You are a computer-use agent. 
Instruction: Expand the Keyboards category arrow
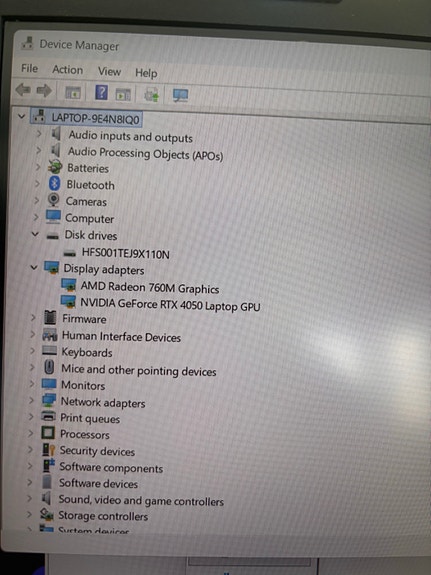pyautogui.click(x=32, y=351)
